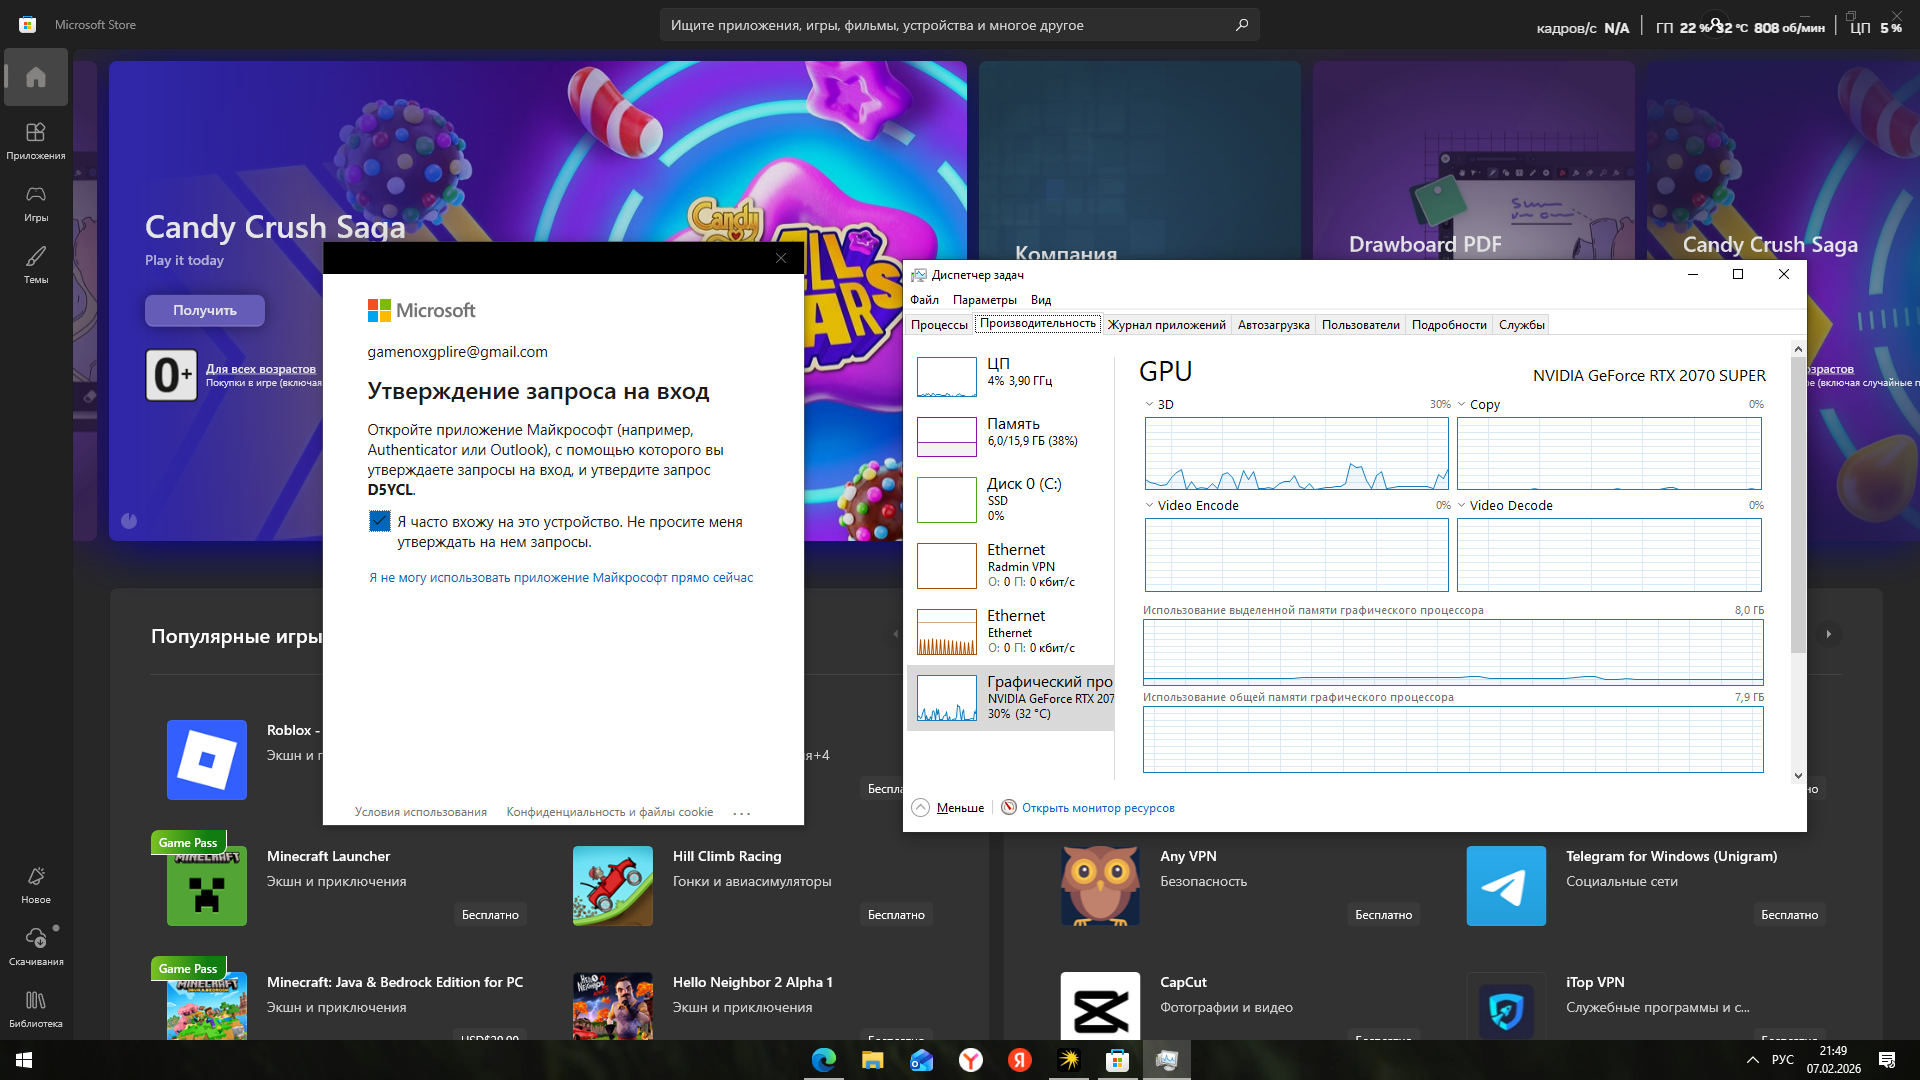The height and width of the screenshot is (1080, 1920).
Task: Click the Получить button for Candy Crush
Action: 205,311
